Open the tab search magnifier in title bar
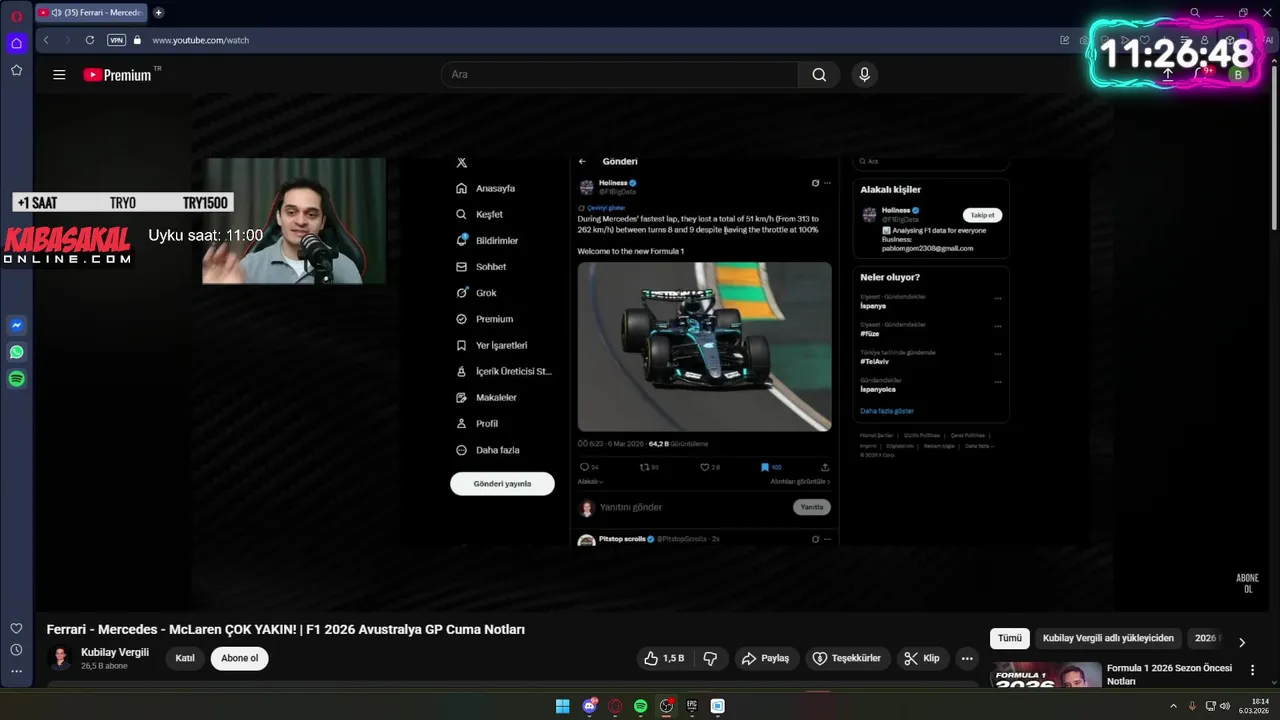1280x720 pixels. coord(1195,13)
